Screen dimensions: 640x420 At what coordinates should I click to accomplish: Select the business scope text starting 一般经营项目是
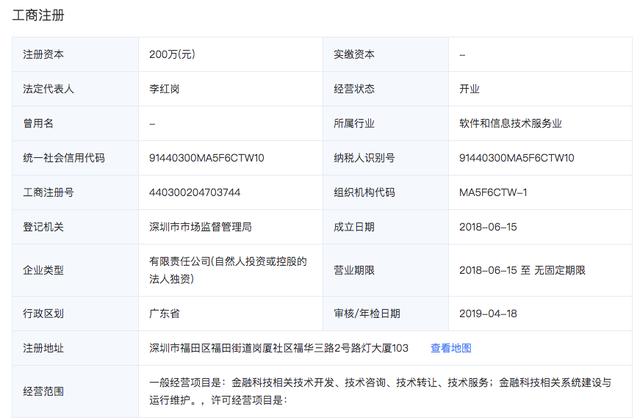click(x=380, y=391)
